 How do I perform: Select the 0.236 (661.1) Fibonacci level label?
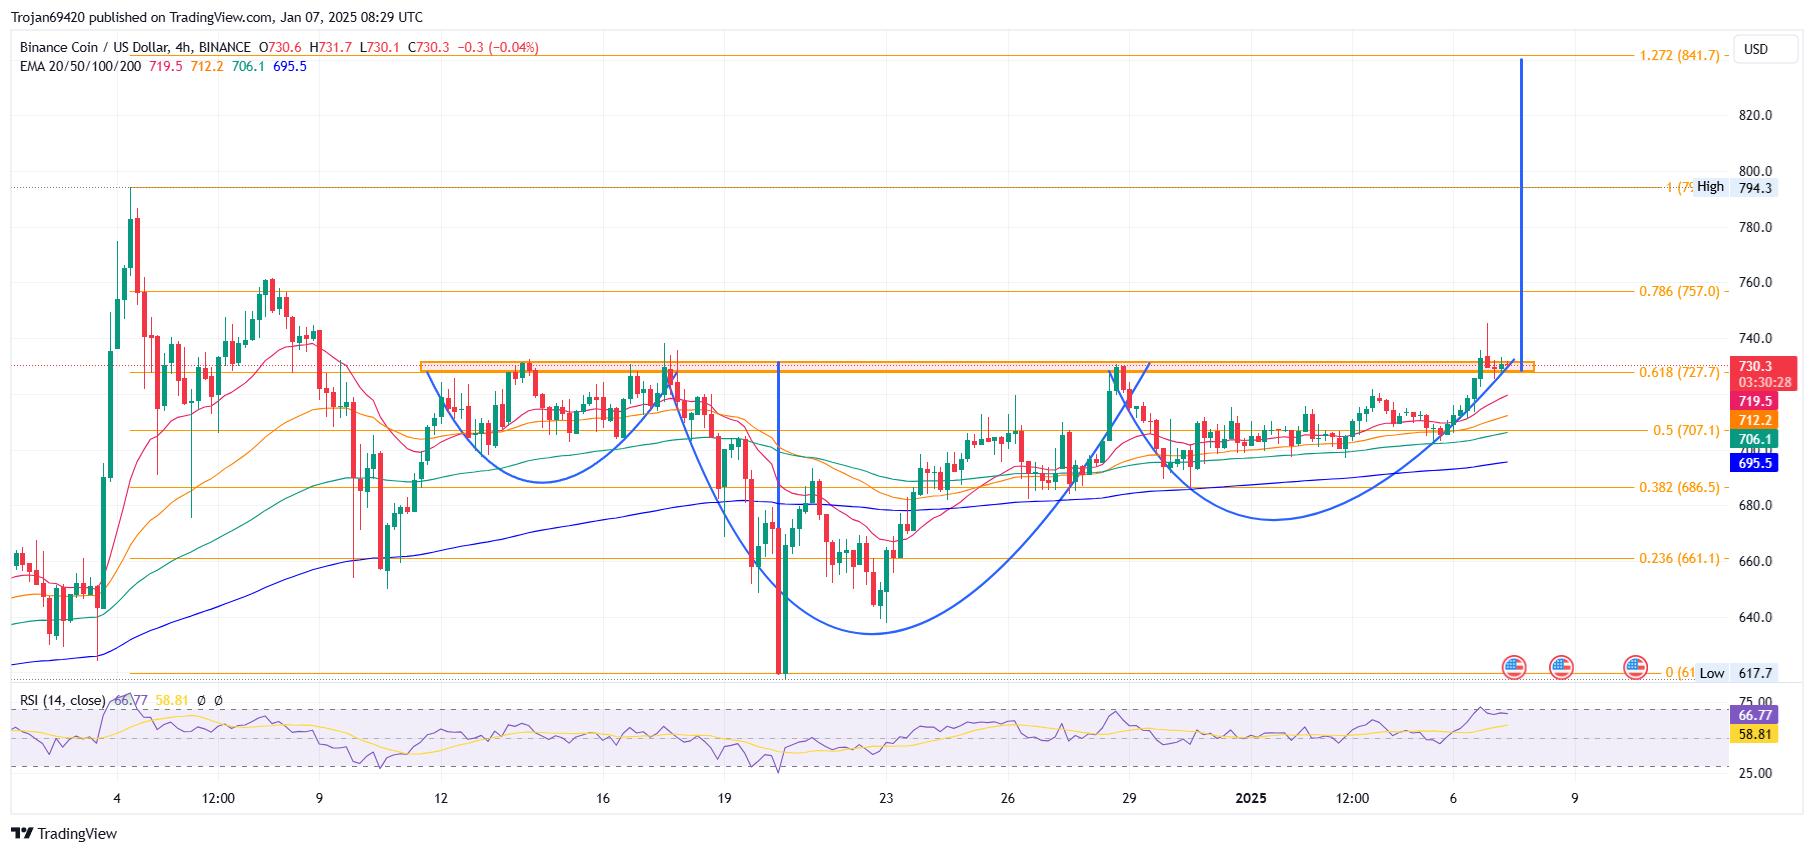[x=1679, y=558]
